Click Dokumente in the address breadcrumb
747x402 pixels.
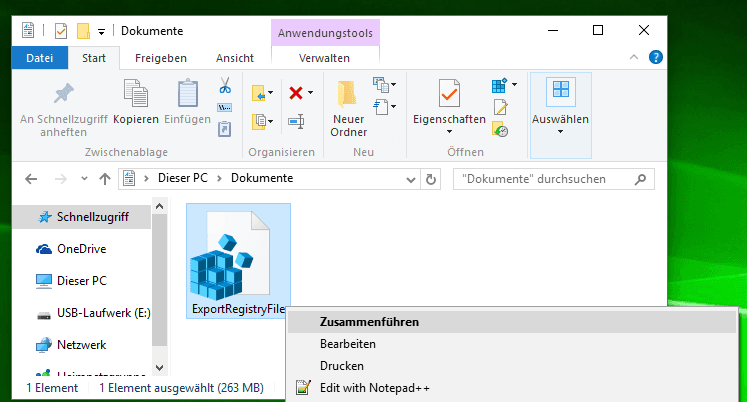point(262,178)
